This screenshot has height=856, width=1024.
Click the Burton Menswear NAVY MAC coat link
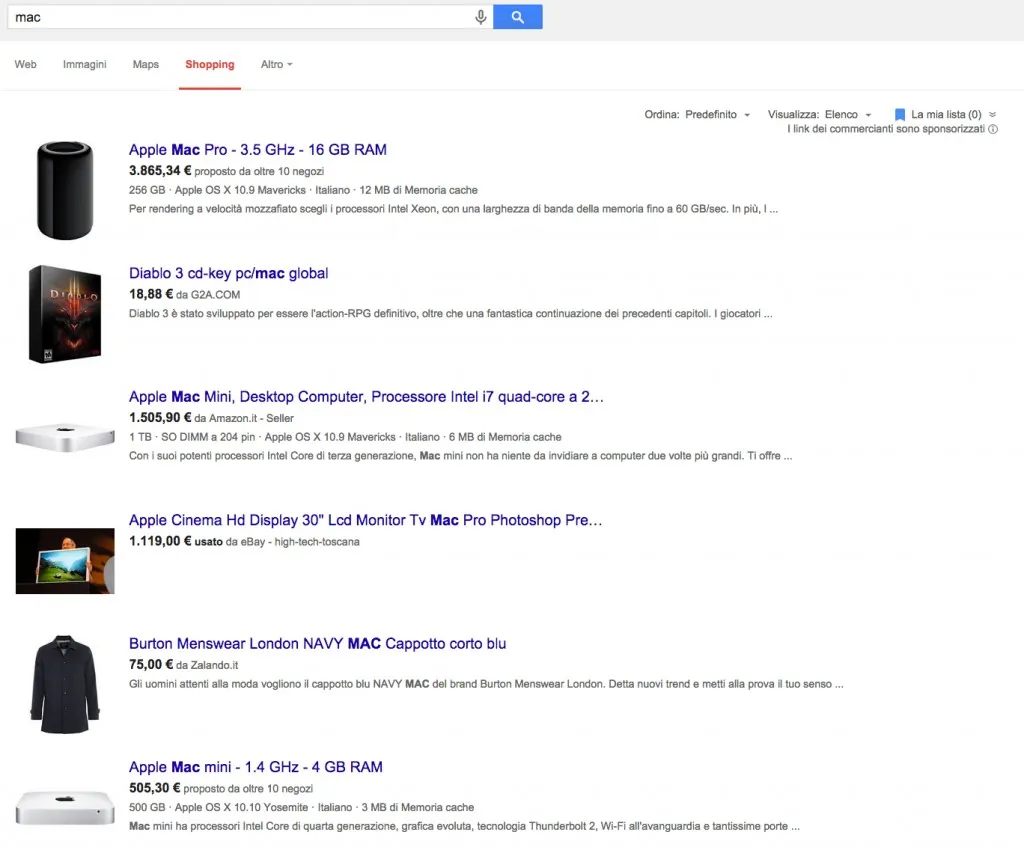click(x=316, y=643)
